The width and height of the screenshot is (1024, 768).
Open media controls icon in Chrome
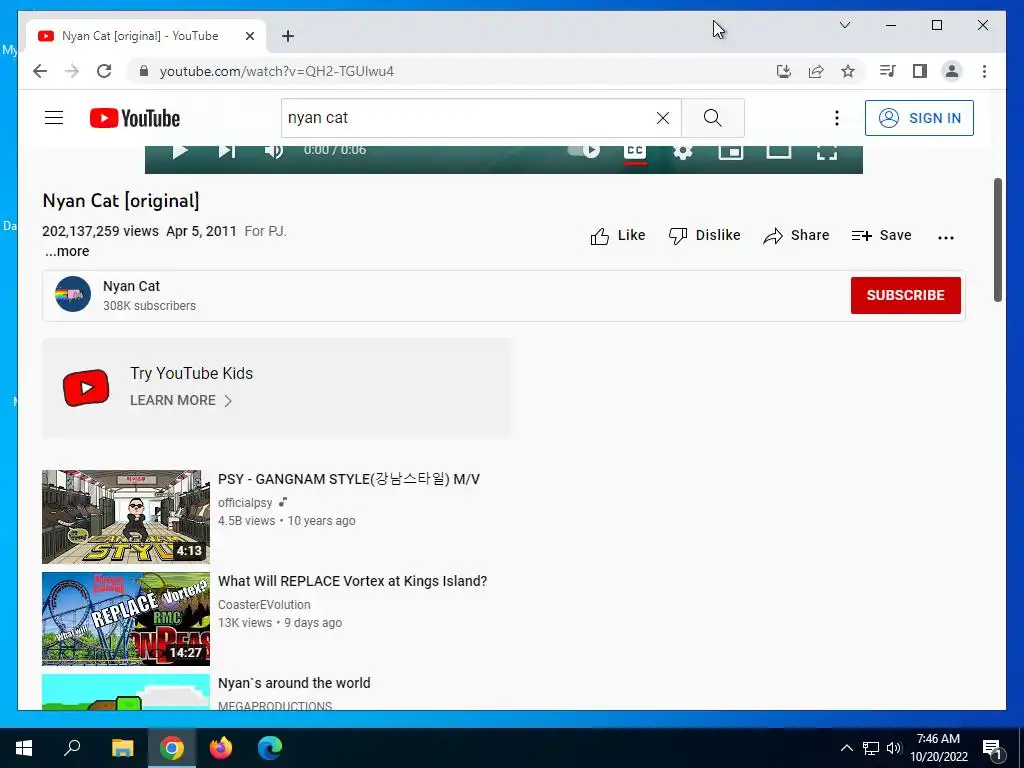coord(888,71)
